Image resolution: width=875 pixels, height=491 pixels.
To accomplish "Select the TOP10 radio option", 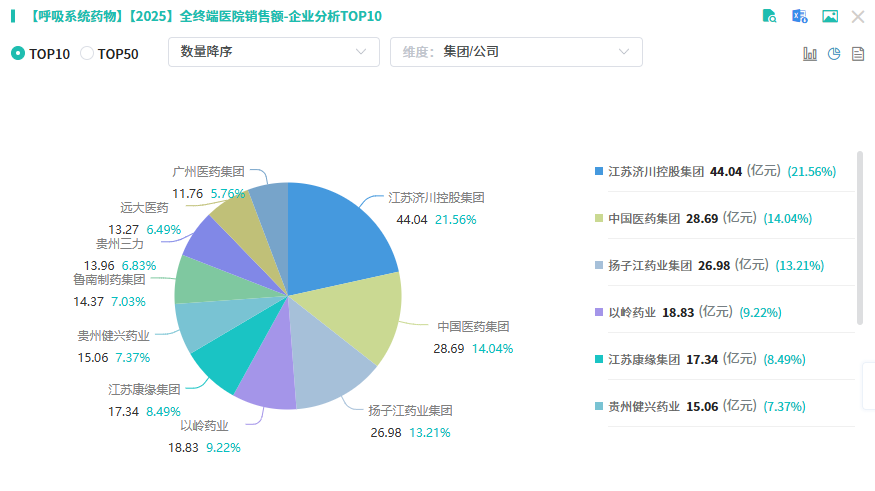I will tap(18, 53).
